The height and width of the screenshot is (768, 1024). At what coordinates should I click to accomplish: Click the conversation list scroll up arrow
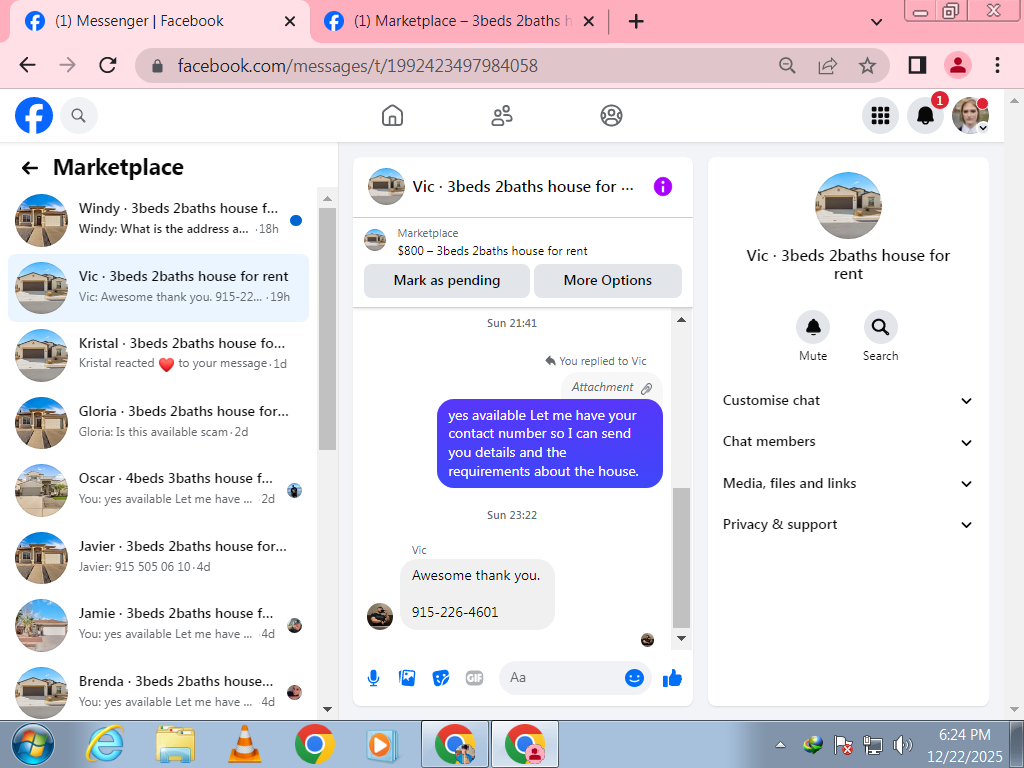(x=327, y=198)
